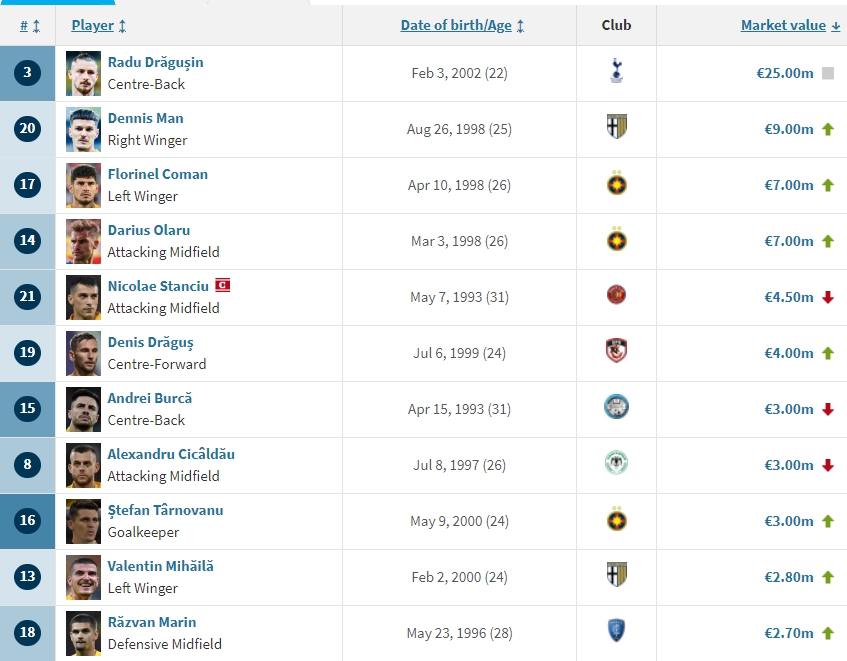Click Konyaspor crest beside Alexandru Cicâldău

(x=616, y=464)
